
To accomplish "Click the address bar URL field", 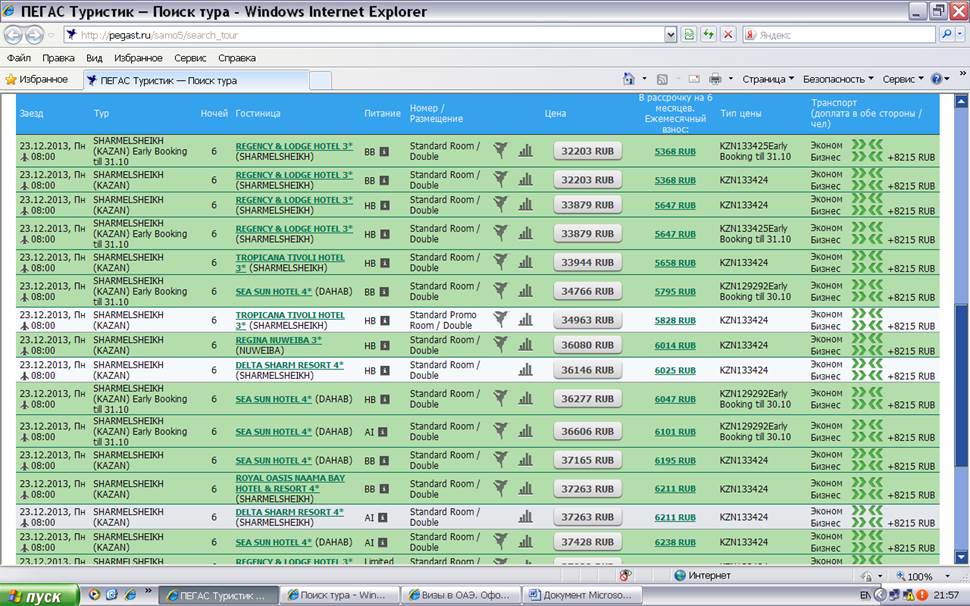I will coord(364,35).
